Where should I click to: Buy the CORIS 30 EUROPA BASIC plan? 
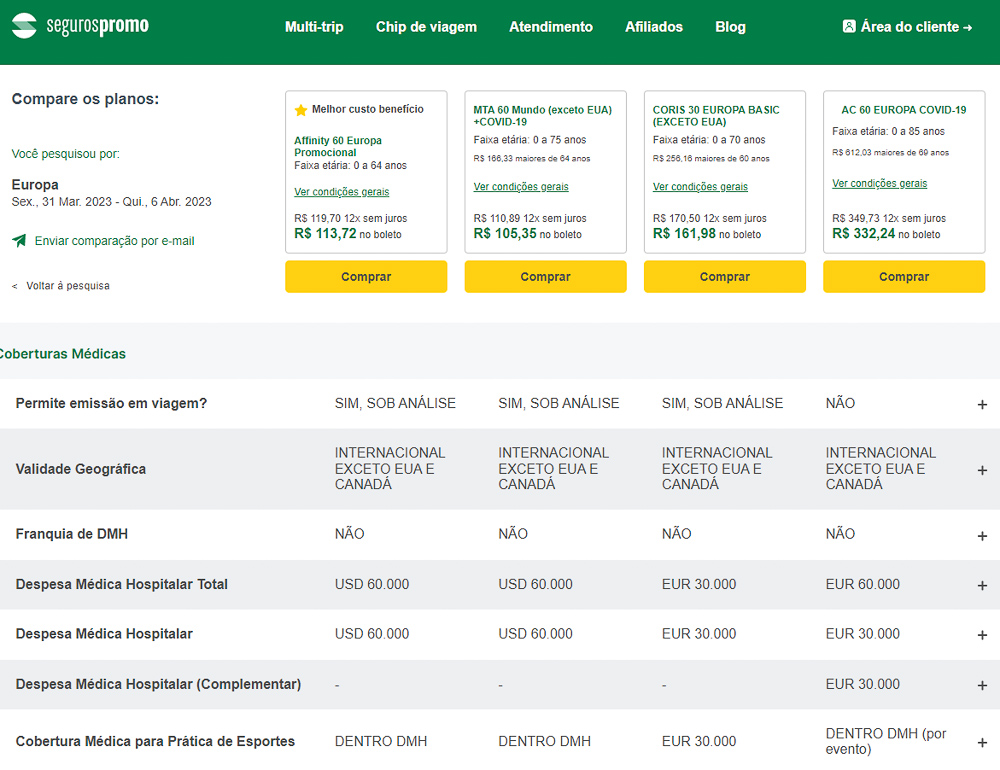point(724,276)
